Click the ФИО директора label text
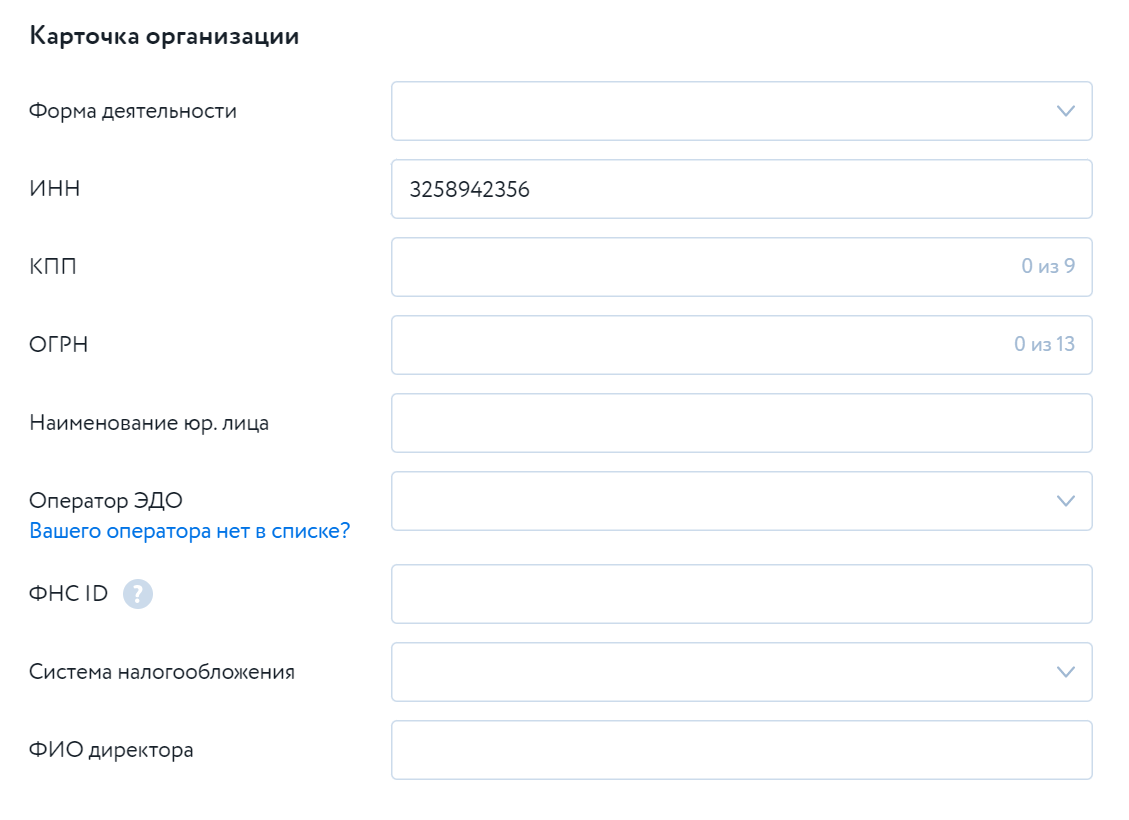This screenshot has height=820, width=1129. (112, 750)
